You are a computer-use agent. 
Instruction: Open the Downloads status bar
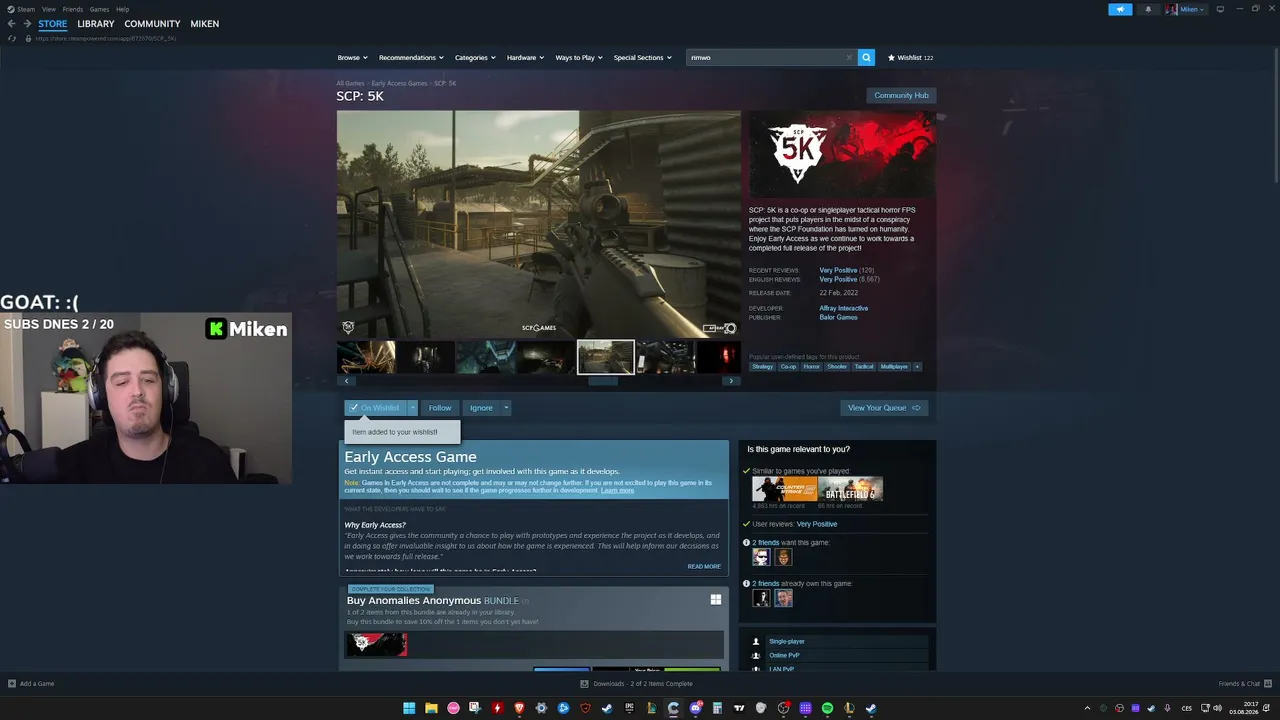[x=637, y=684]
